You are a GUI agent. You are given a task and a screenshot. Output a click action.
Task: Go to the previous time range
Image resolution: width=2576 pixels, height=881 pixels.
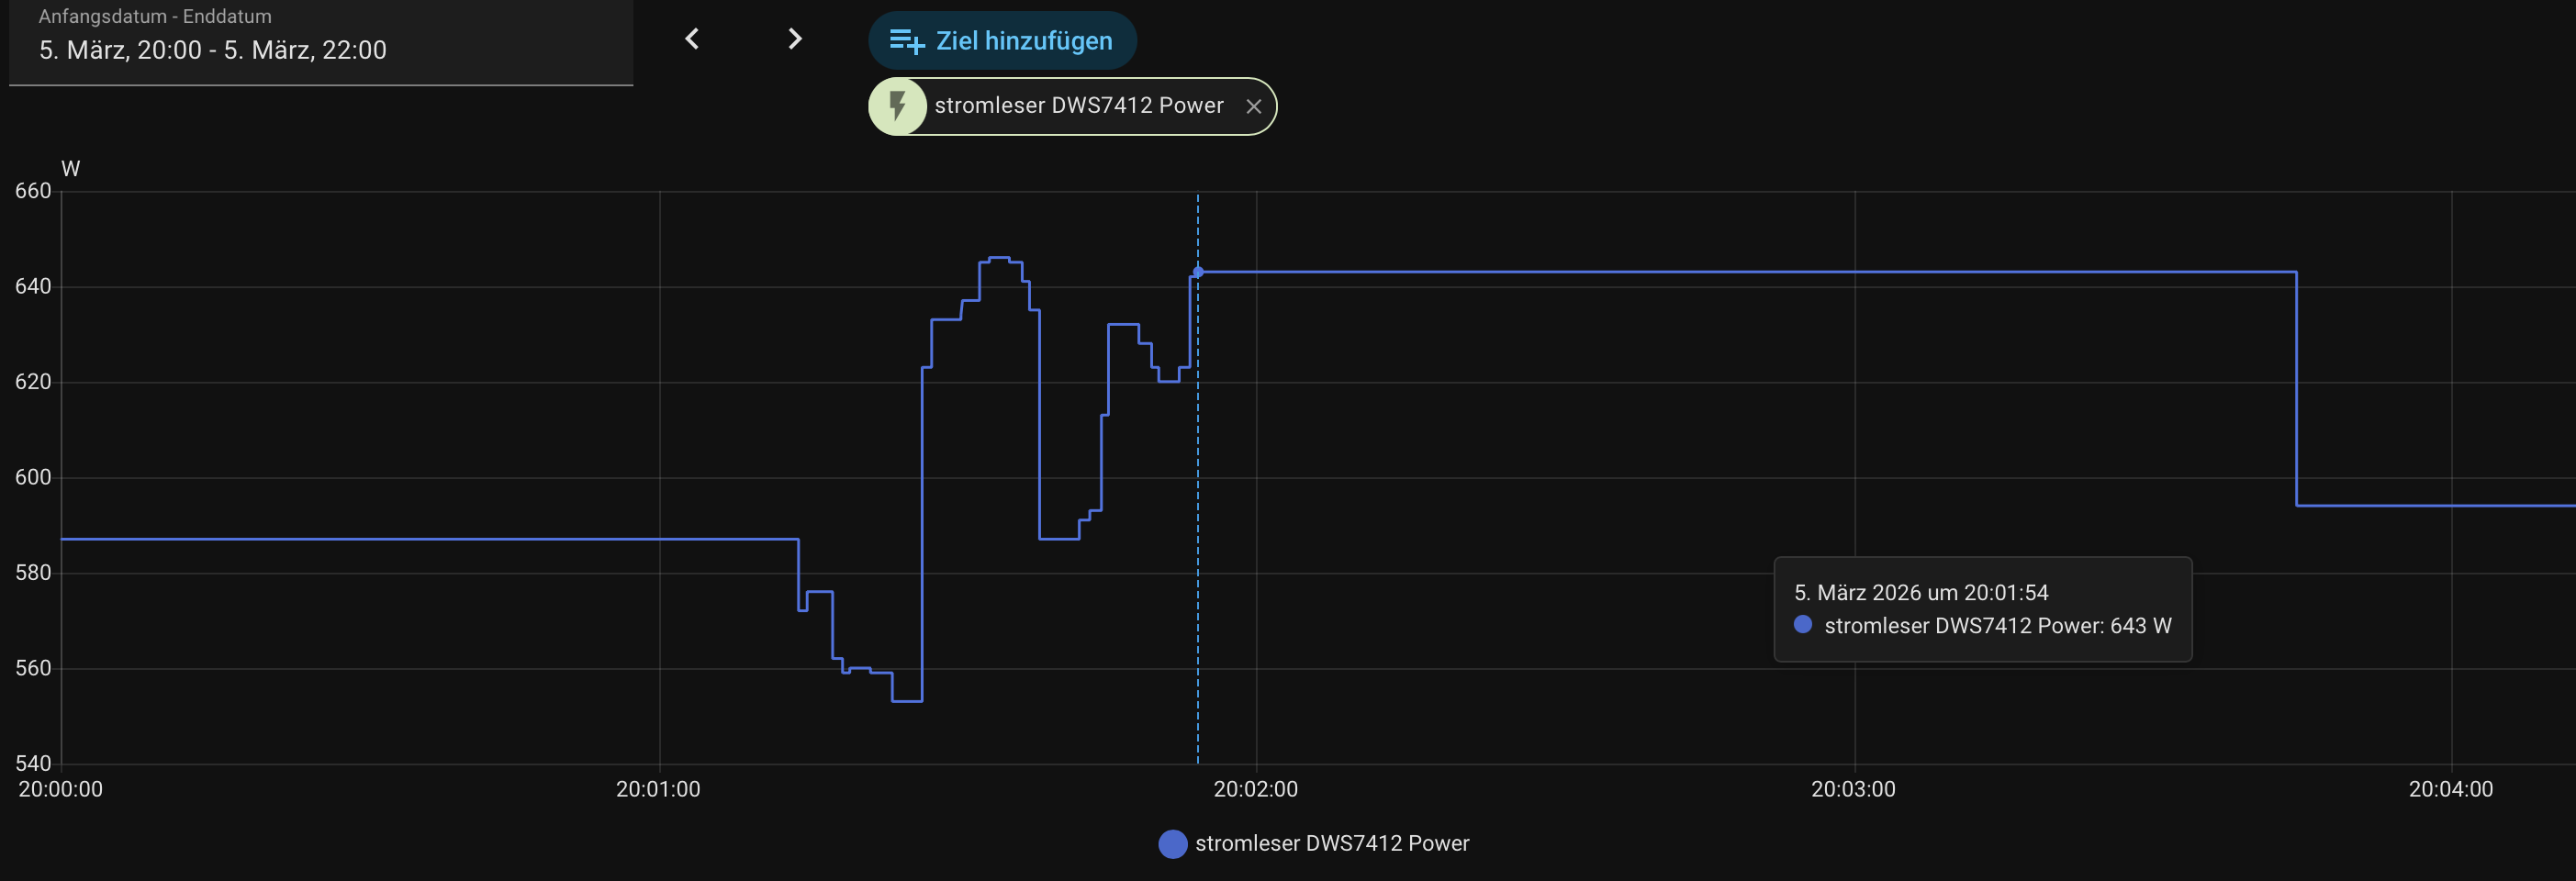pyautogui.click(x=692, y=39)
